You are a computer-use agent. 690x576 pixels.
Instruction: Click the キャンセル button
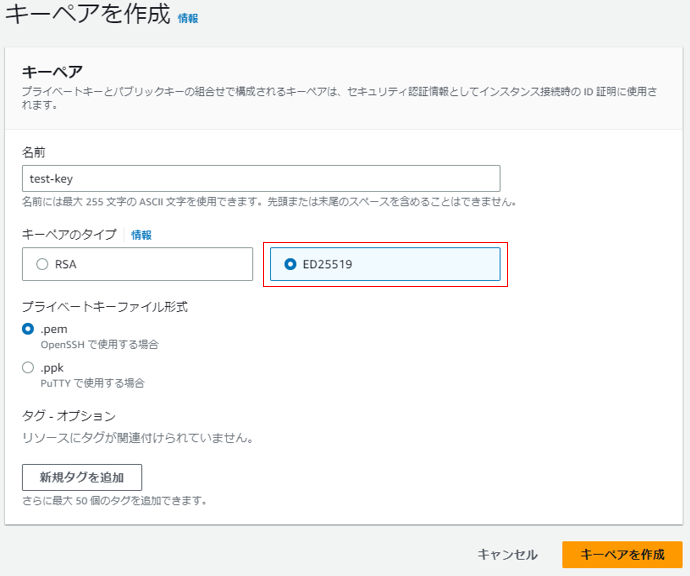pyautogui.click(x=507, y=554)
